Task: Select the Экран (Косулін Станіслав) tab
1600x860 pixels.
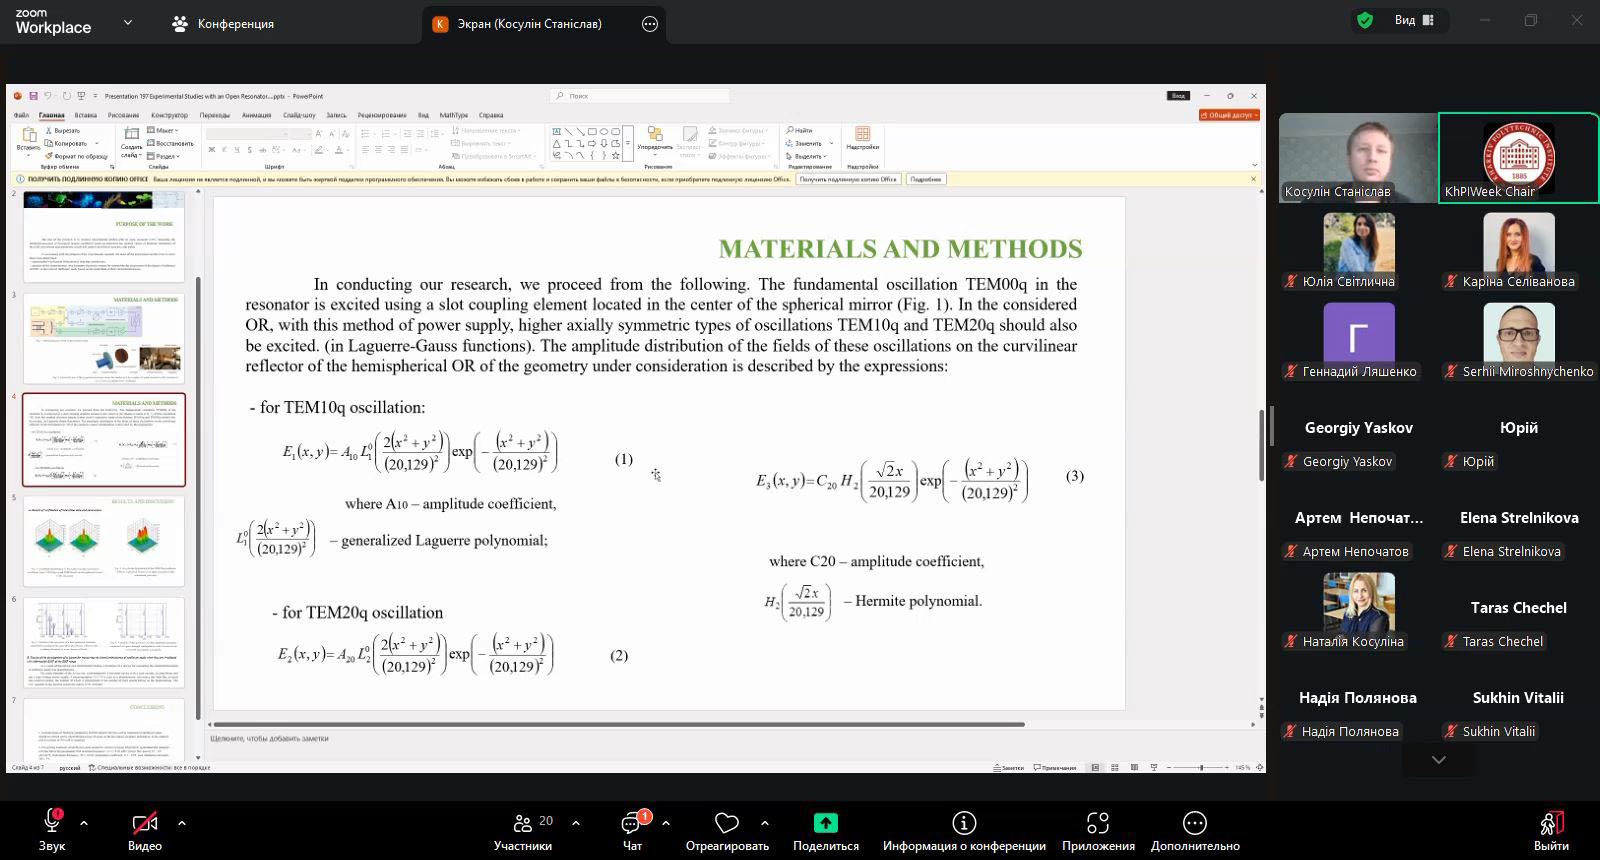Action: pos(529,24)
